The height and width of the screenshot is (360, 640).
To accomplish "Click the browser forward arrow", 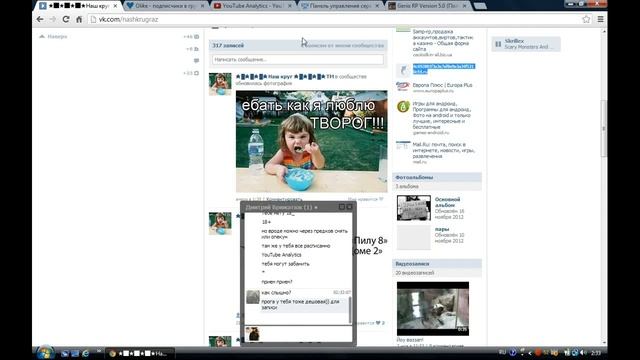I will click(x=53, y=19).
